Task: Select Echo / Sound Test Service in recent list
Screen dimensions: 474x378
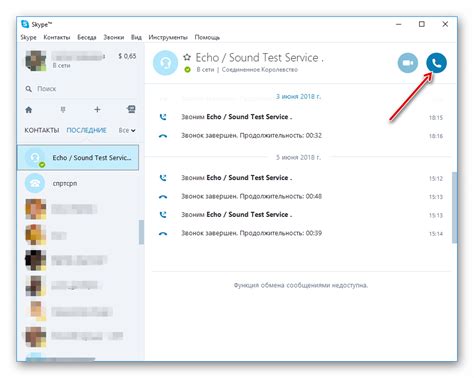Action: pyautogui.click(x=78, y=158)
